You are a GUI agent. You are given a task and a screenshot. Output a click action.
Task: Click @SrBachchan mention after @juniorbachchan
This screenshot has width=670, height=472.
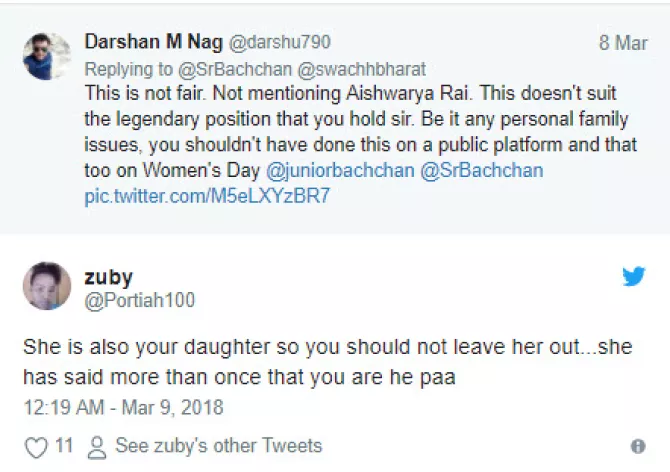490,170
